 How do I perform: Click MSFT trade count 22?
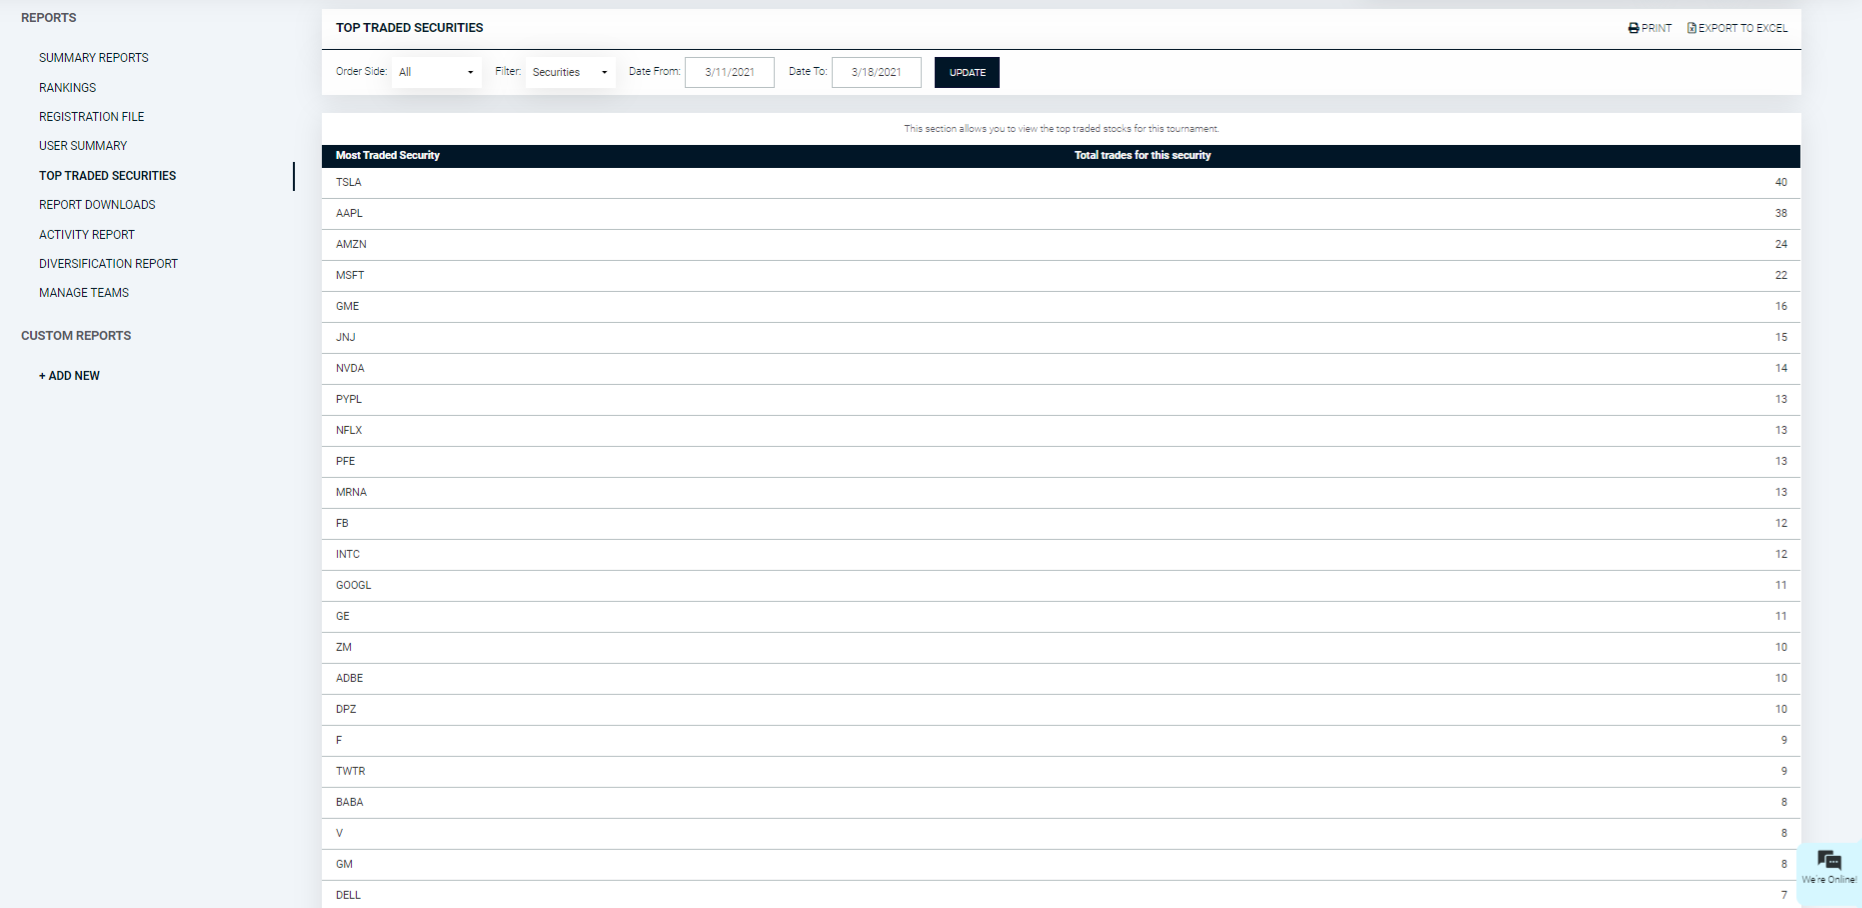click(x=1781, y=275)
